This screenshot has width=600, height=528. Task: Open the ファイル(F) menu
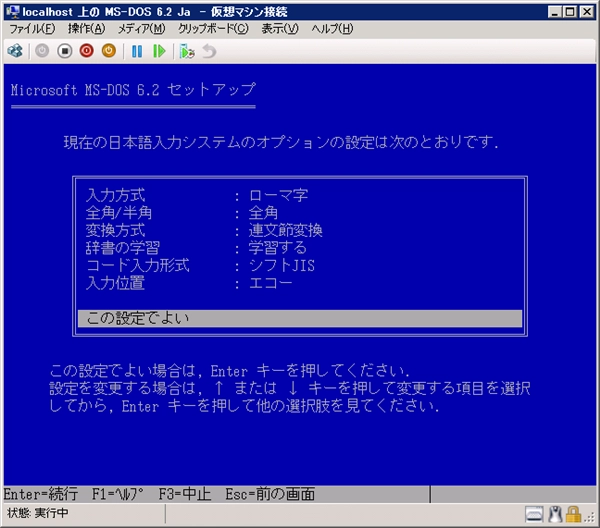32,29
